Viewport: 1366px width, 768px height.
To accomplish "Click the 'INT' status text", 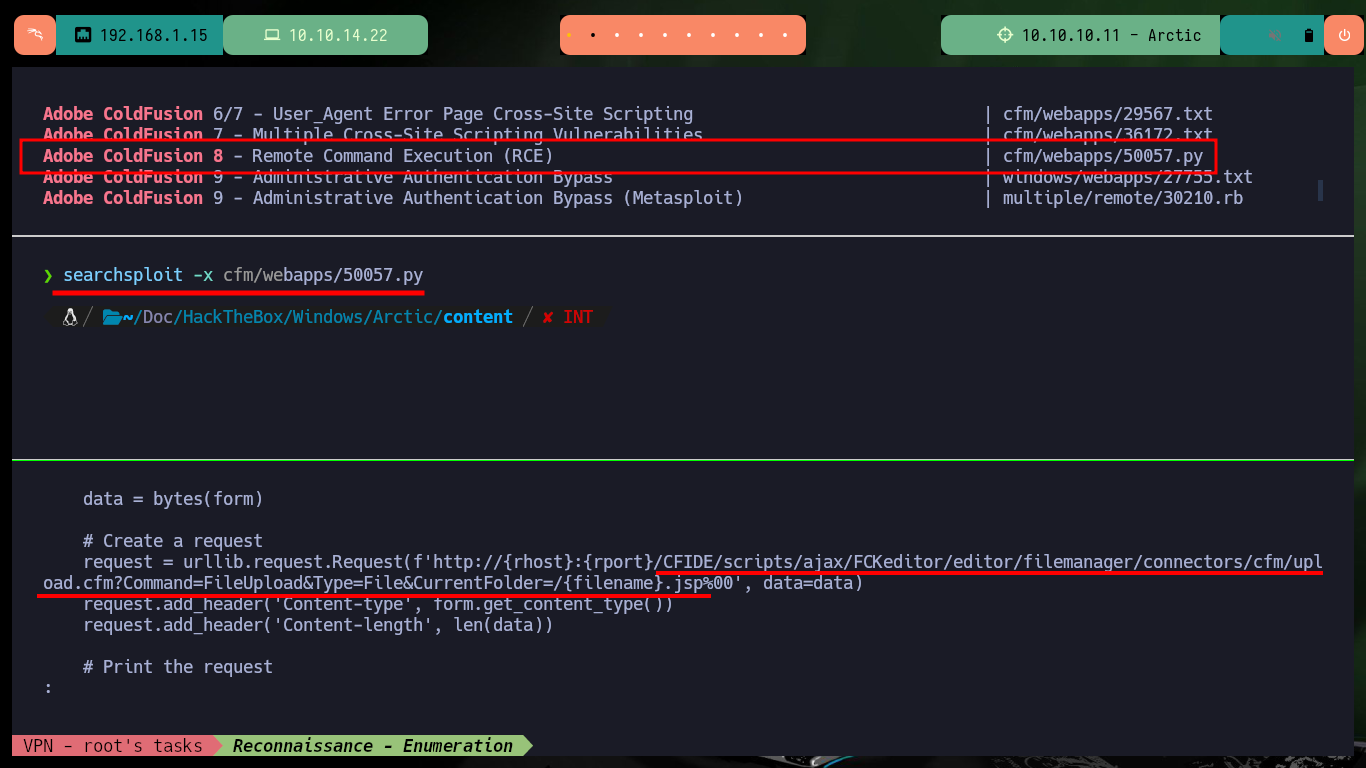I will point(578,317).
